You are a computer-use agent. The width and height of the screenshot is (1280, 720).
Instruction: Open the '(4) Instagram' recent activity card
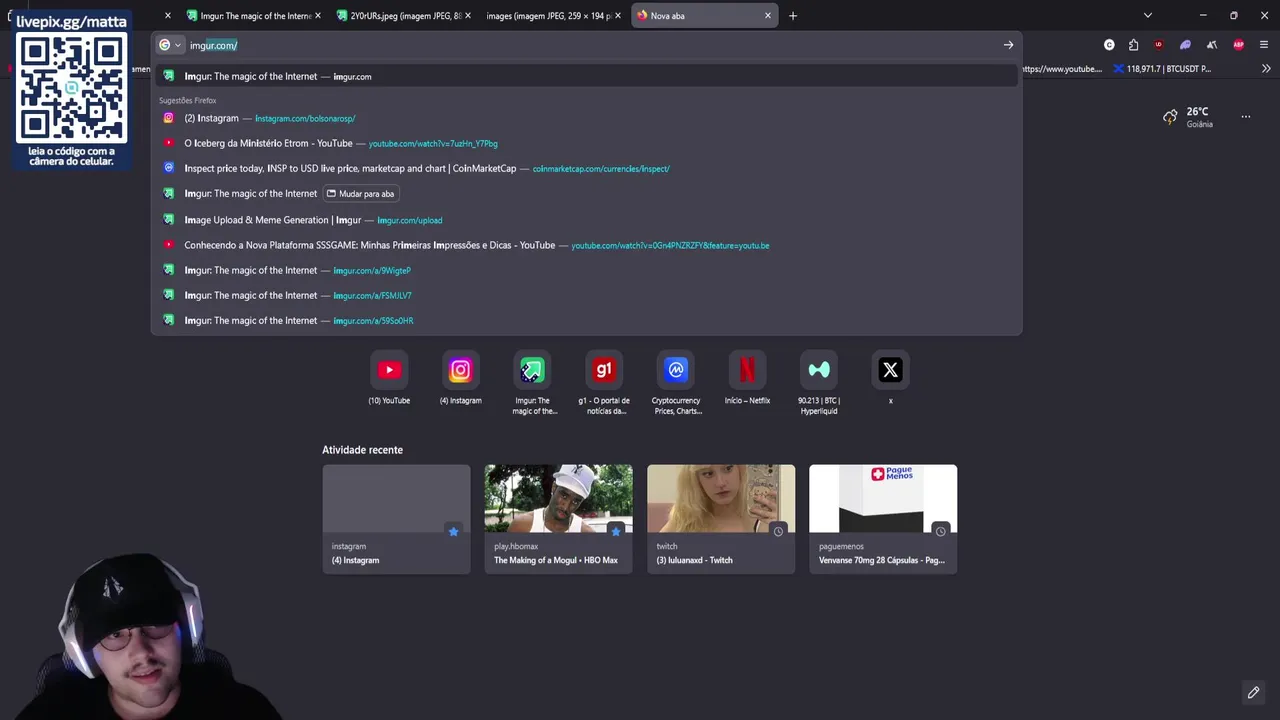396,519
